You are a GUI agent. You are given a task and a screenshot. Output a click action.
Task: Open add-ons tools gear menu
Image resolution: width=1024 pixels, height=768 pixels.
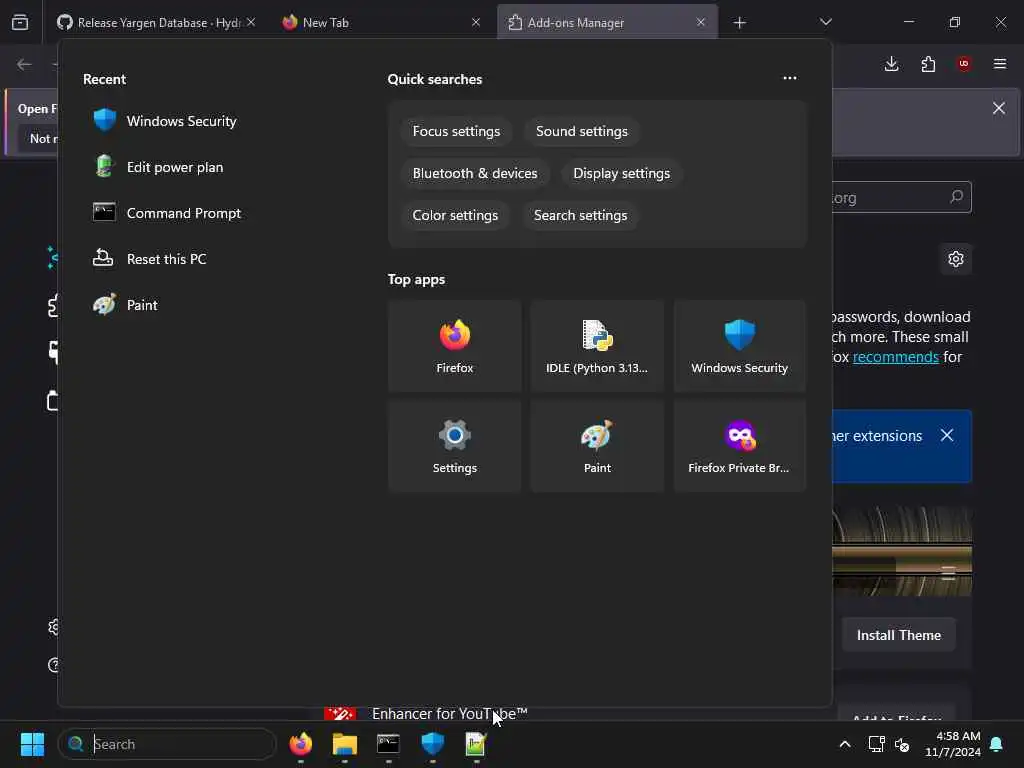tap(955, 259)
